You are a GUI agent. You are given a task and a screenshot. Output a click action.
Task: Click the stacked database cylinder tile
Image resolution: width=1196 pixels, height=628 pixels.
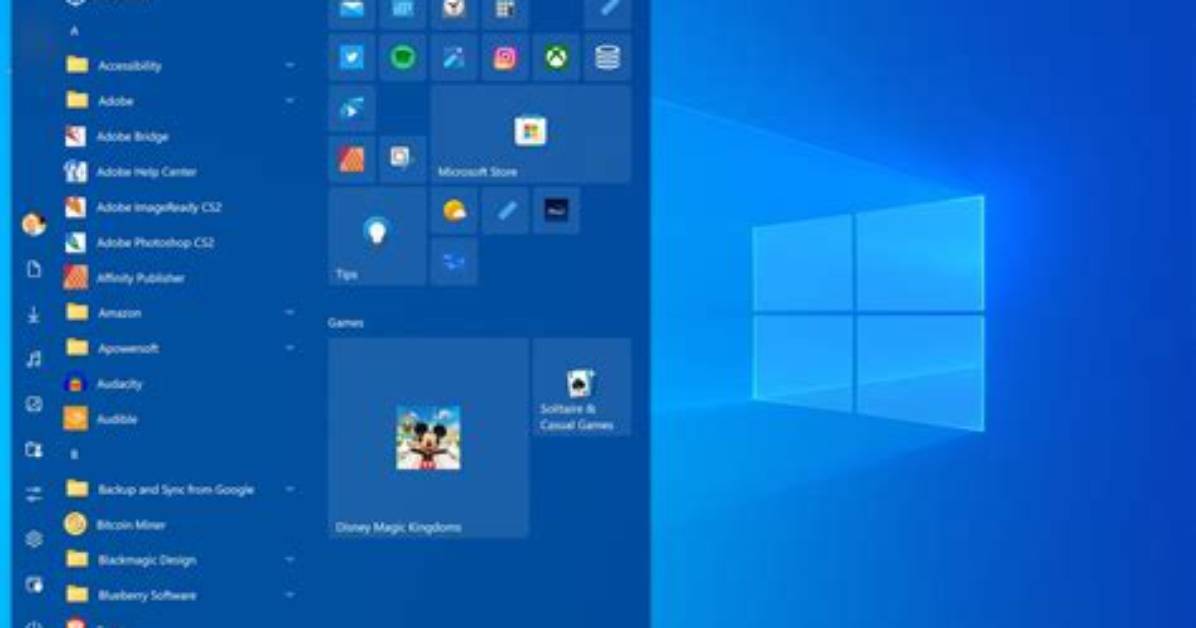[x=607, y=57]
